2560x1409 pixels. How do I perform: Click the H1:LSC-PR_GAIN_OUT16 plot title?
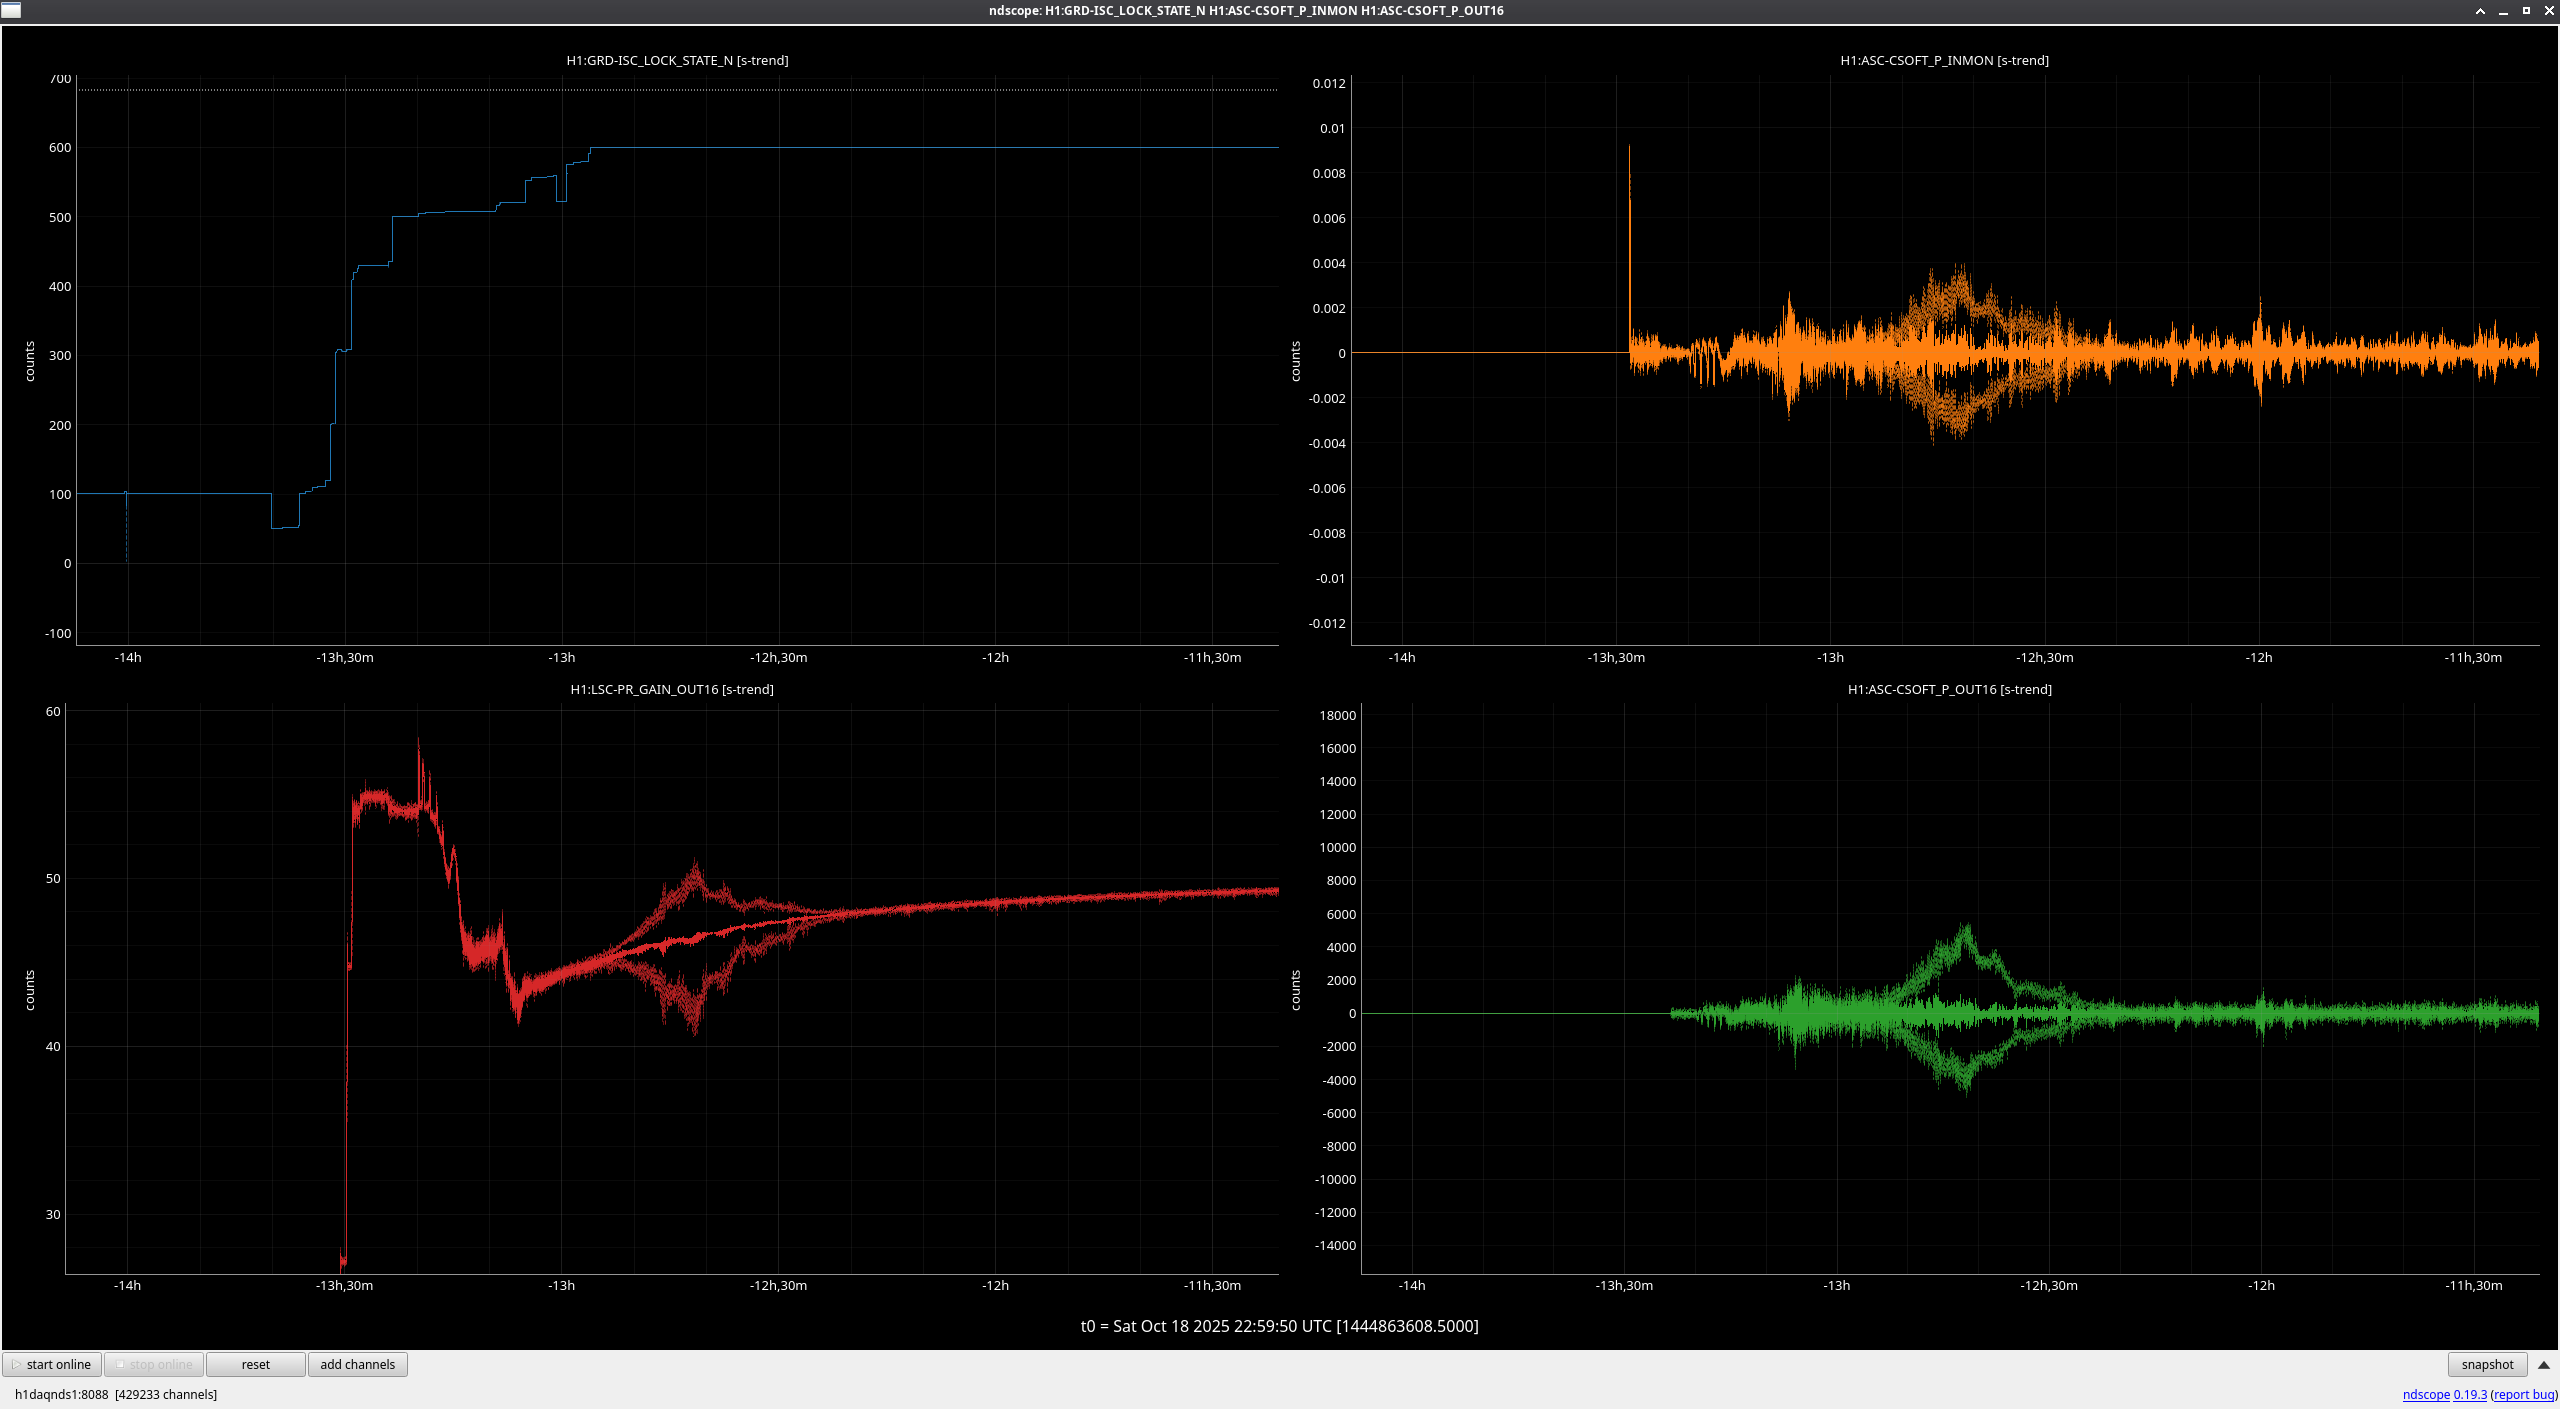(x=672, y=689)
